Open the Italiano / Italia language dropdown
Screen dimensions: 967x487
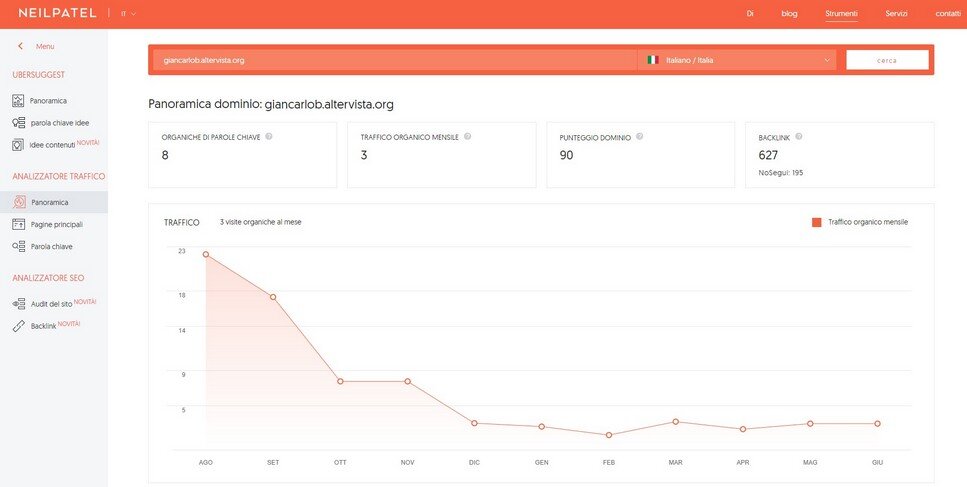click(x=736, y=60)
